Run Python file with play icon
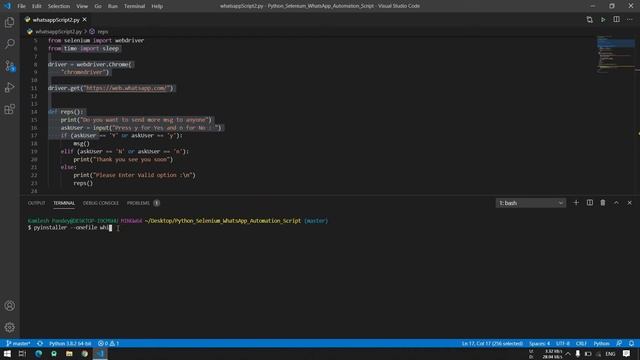 (x=603, y=20)
